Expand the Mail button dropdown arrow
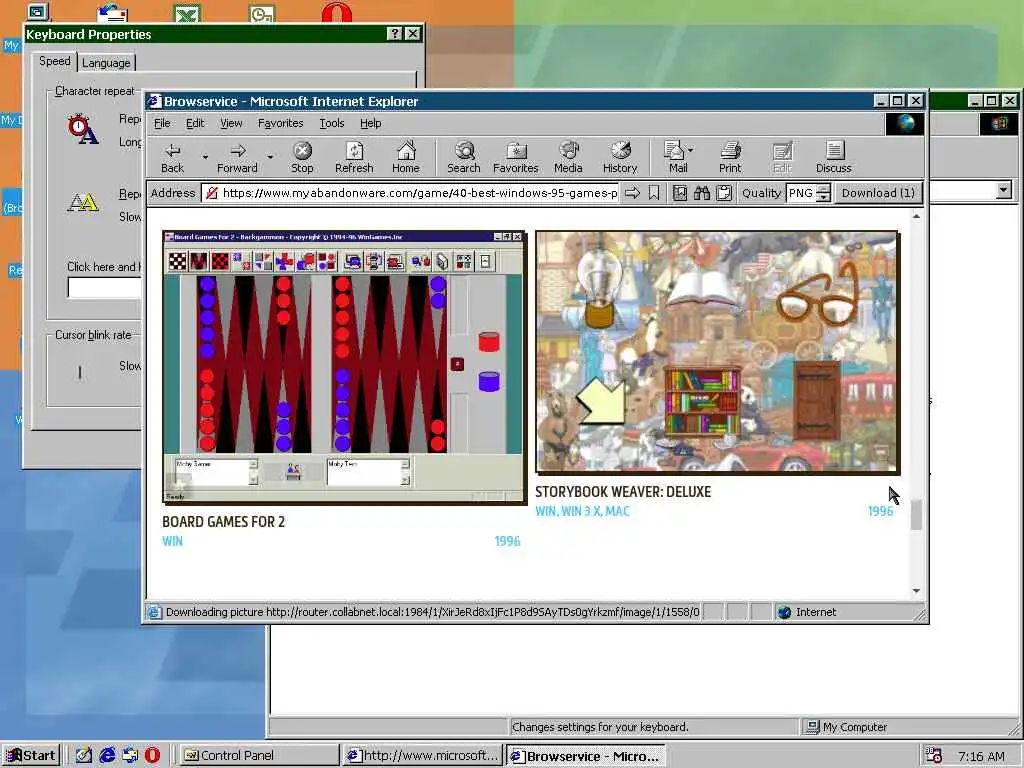The height and width of the screenshot is (768, 1024). [691, 150]
